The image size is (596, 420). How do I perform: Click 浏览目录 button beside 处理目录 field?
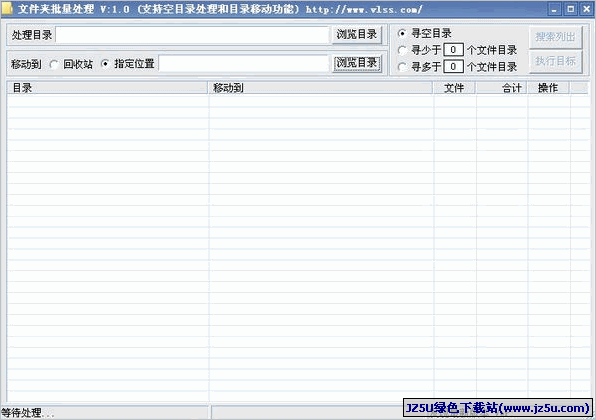pos(357,35)
